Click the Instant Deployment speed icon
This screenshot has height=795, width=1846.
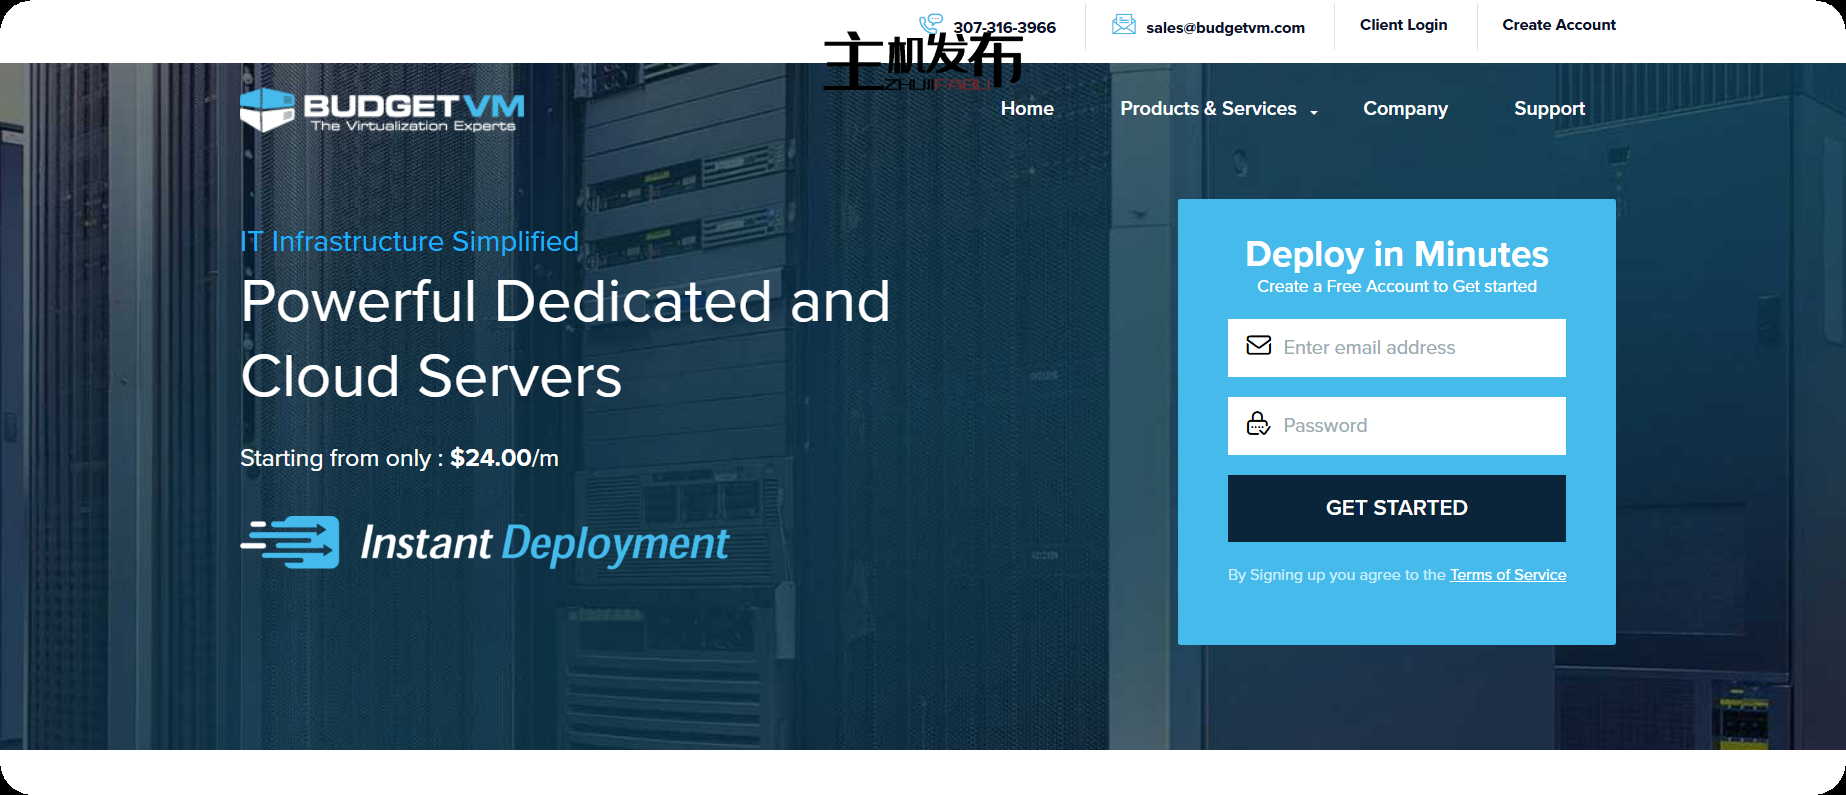point(290,542)
